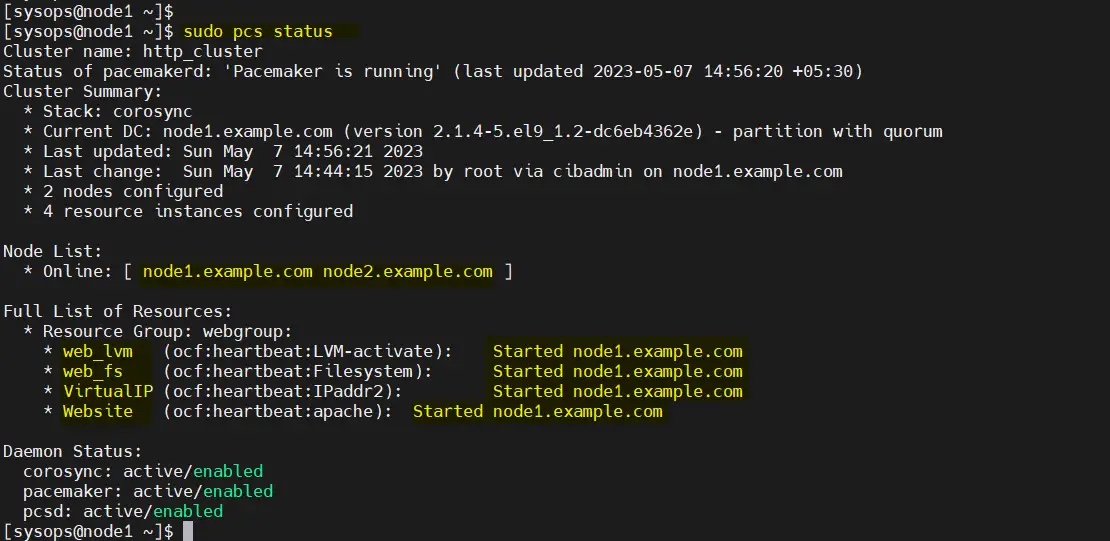Screen dimensions: 1110x541
Task: Click the 'Full List of Resources' heading
Action: pyautogui.click(x=117, y=311)
